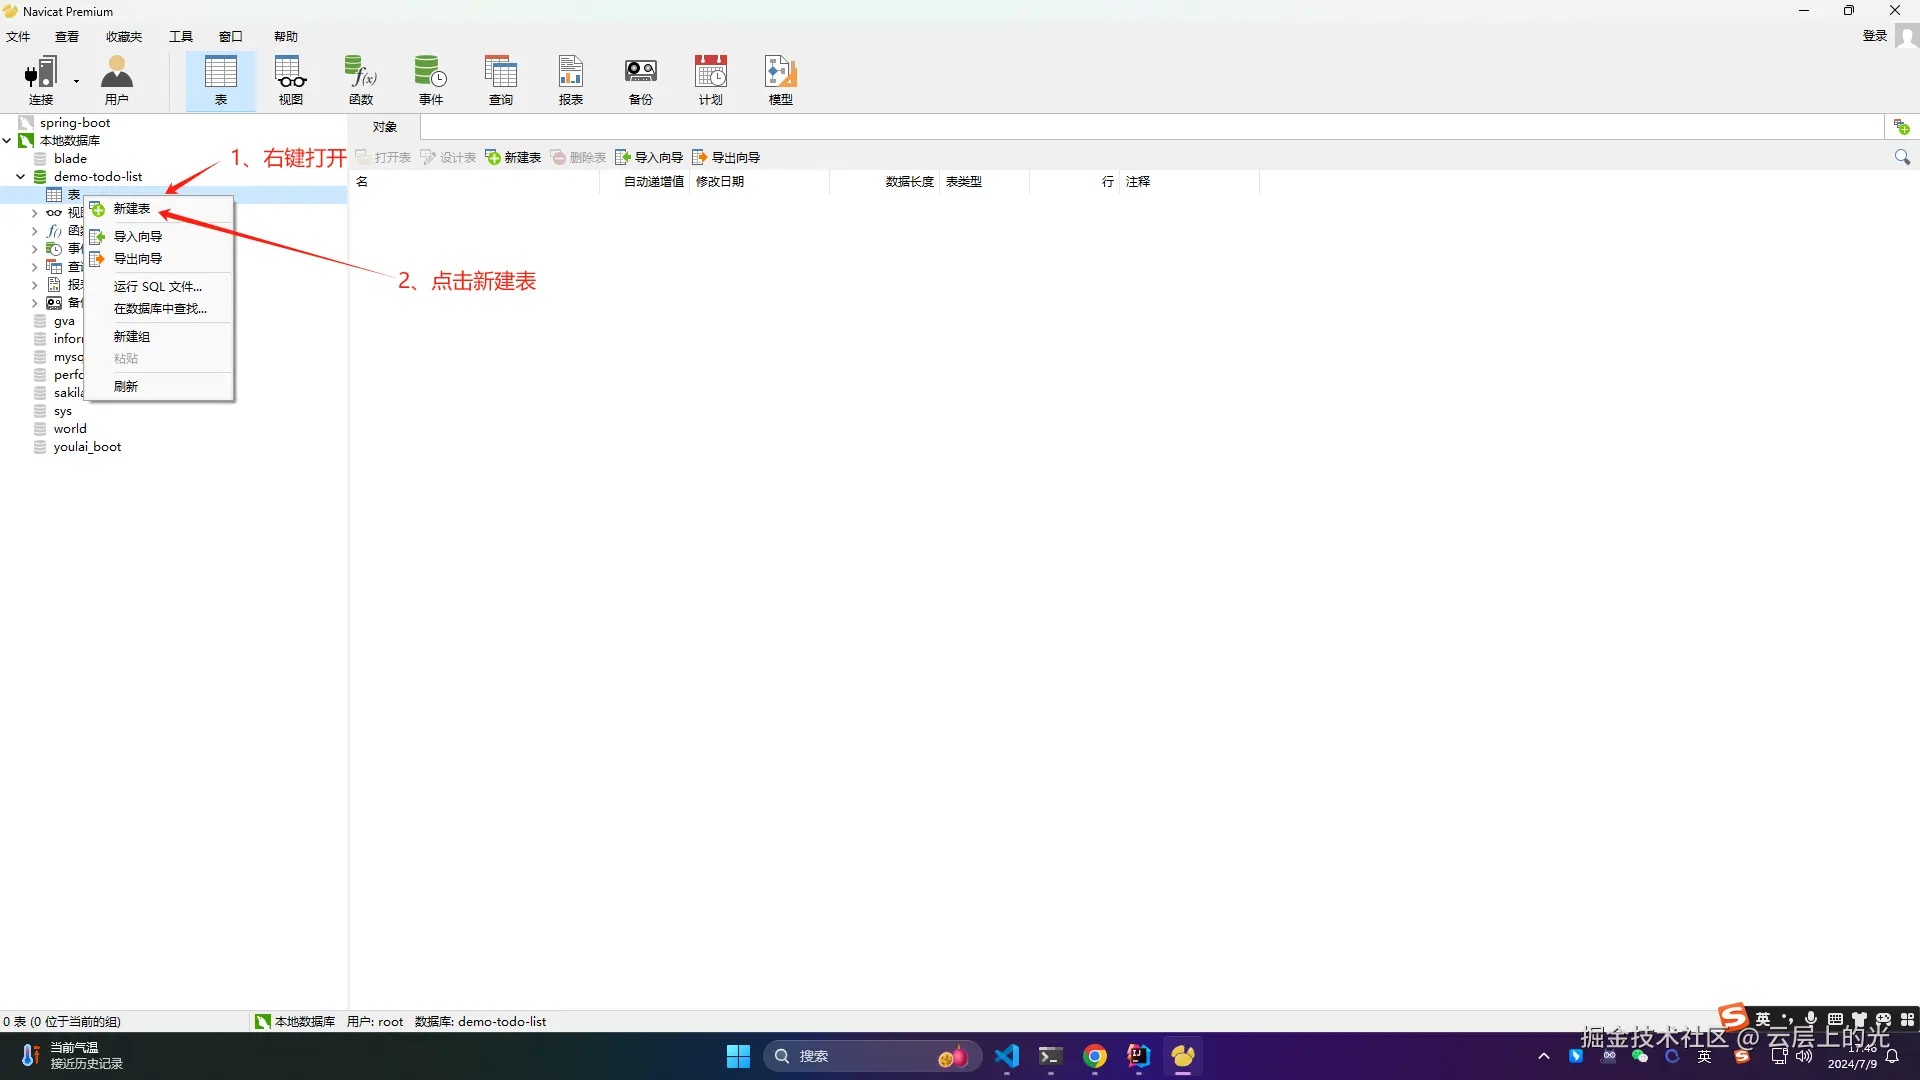Collapse the 本地数据库 connection node
The width and height of the screenshot is (1920, 1080).
click(x=7, y=141)
